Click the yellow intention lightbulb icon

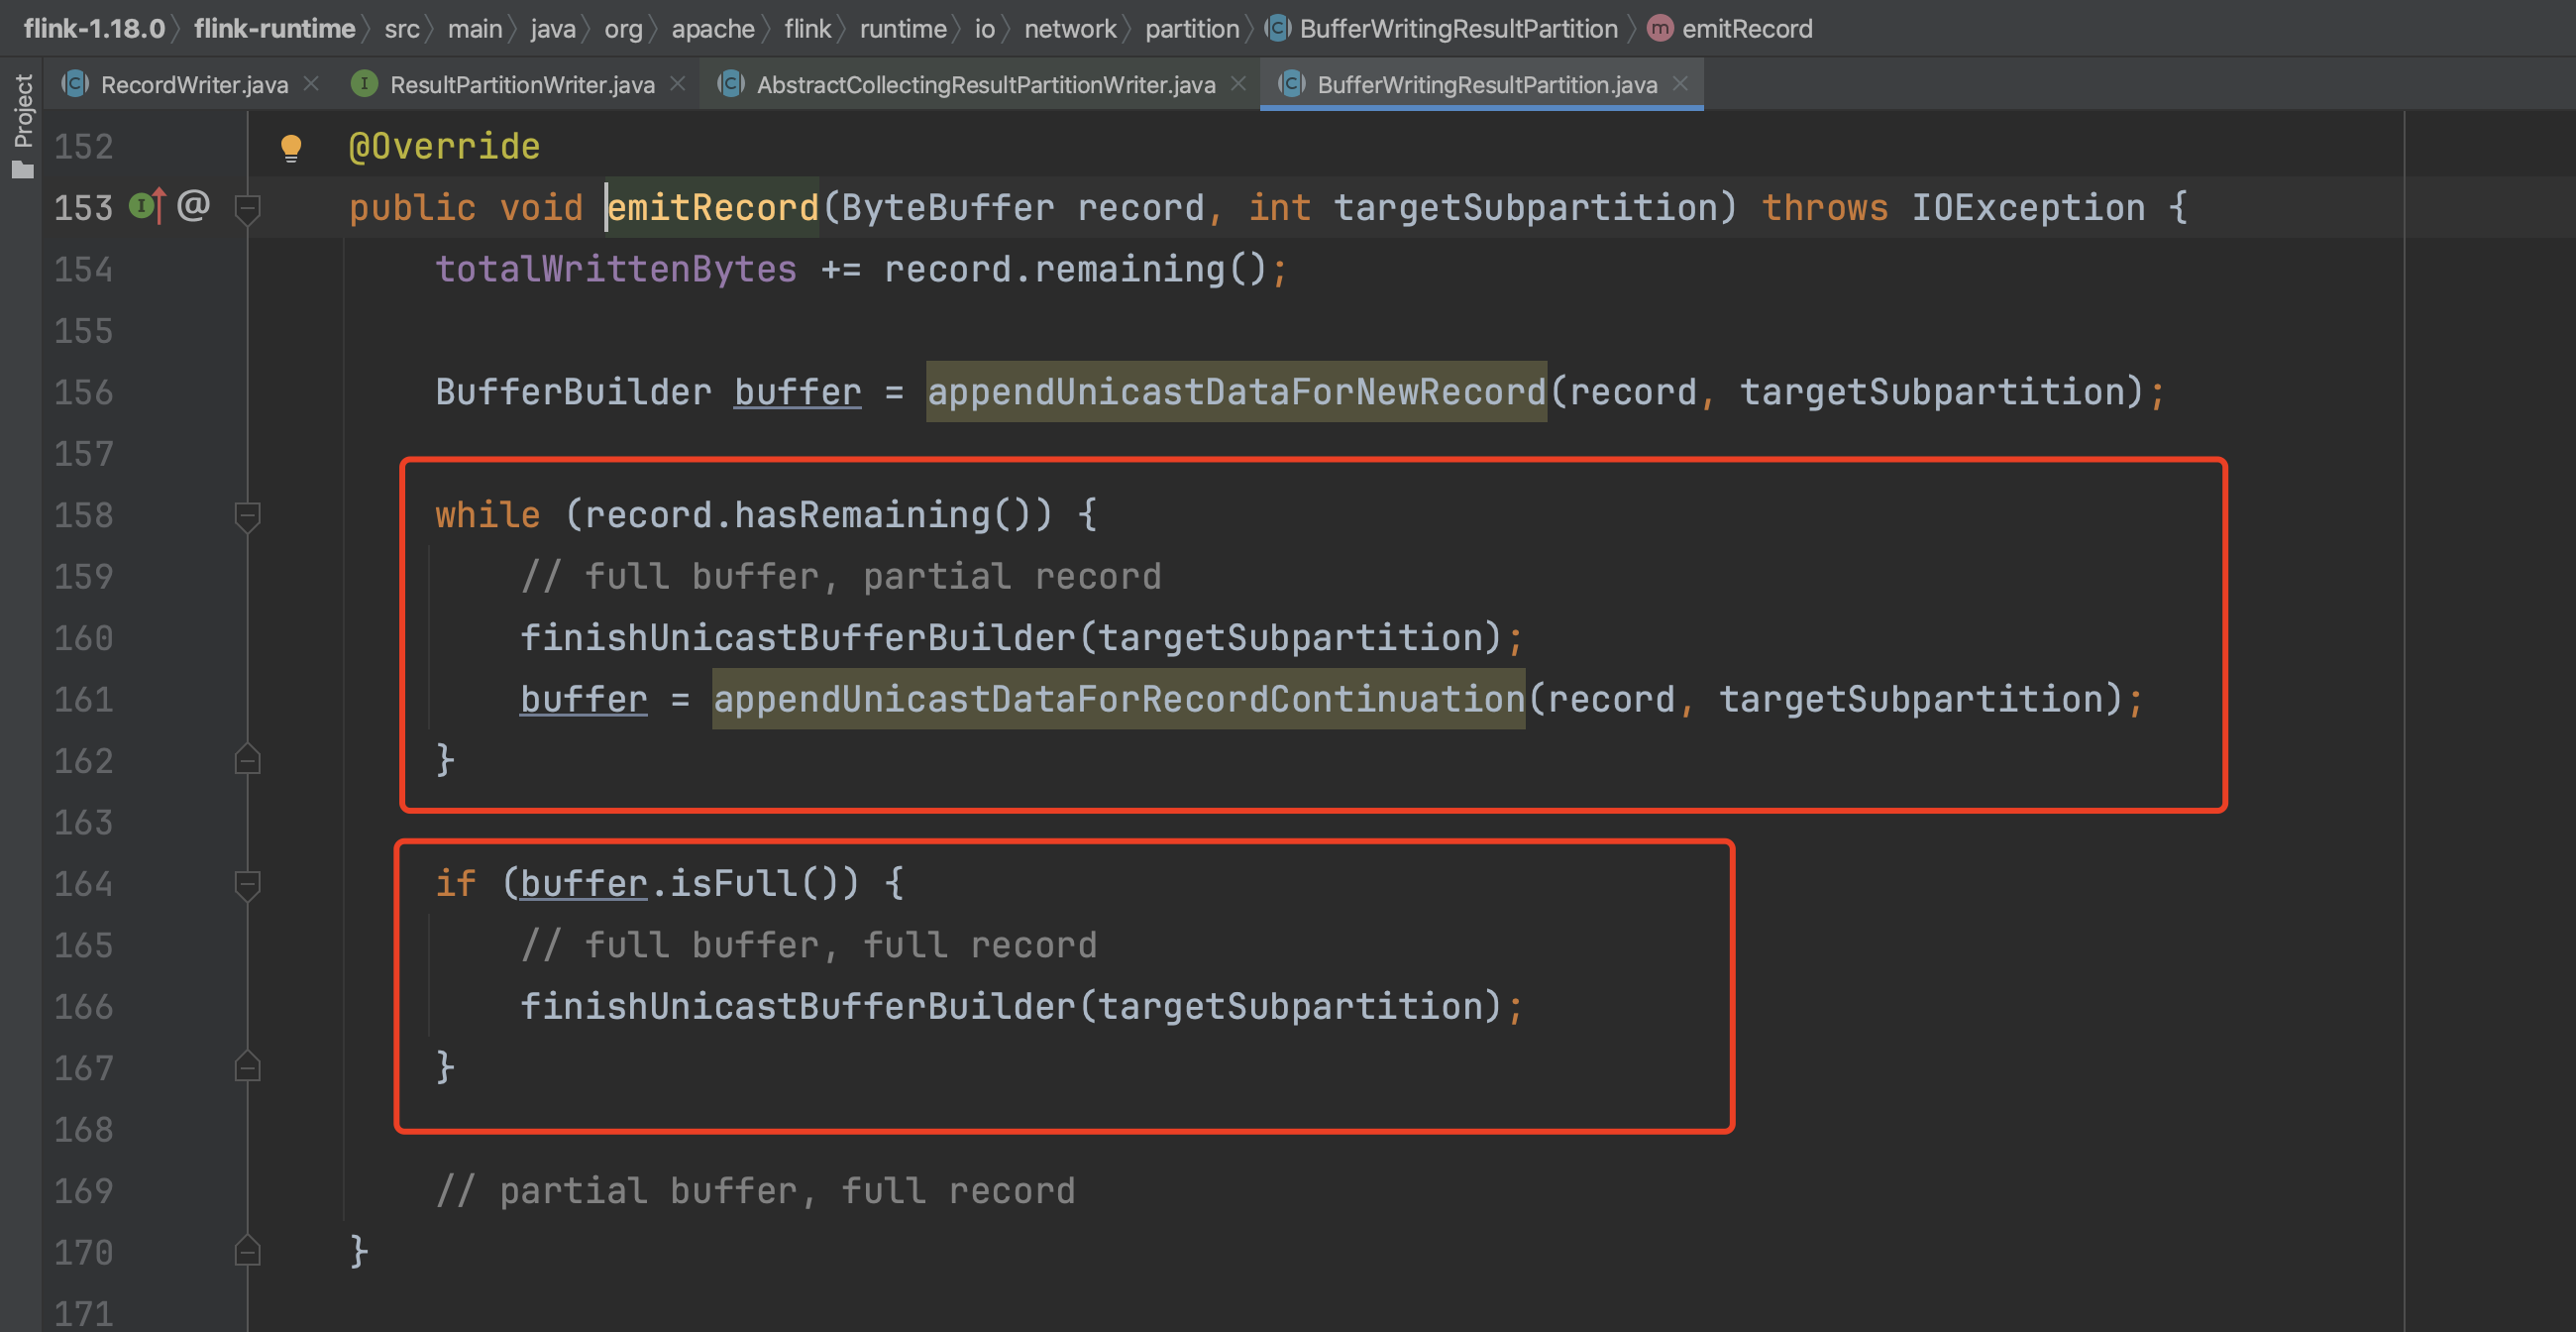[x=291, y=148]
